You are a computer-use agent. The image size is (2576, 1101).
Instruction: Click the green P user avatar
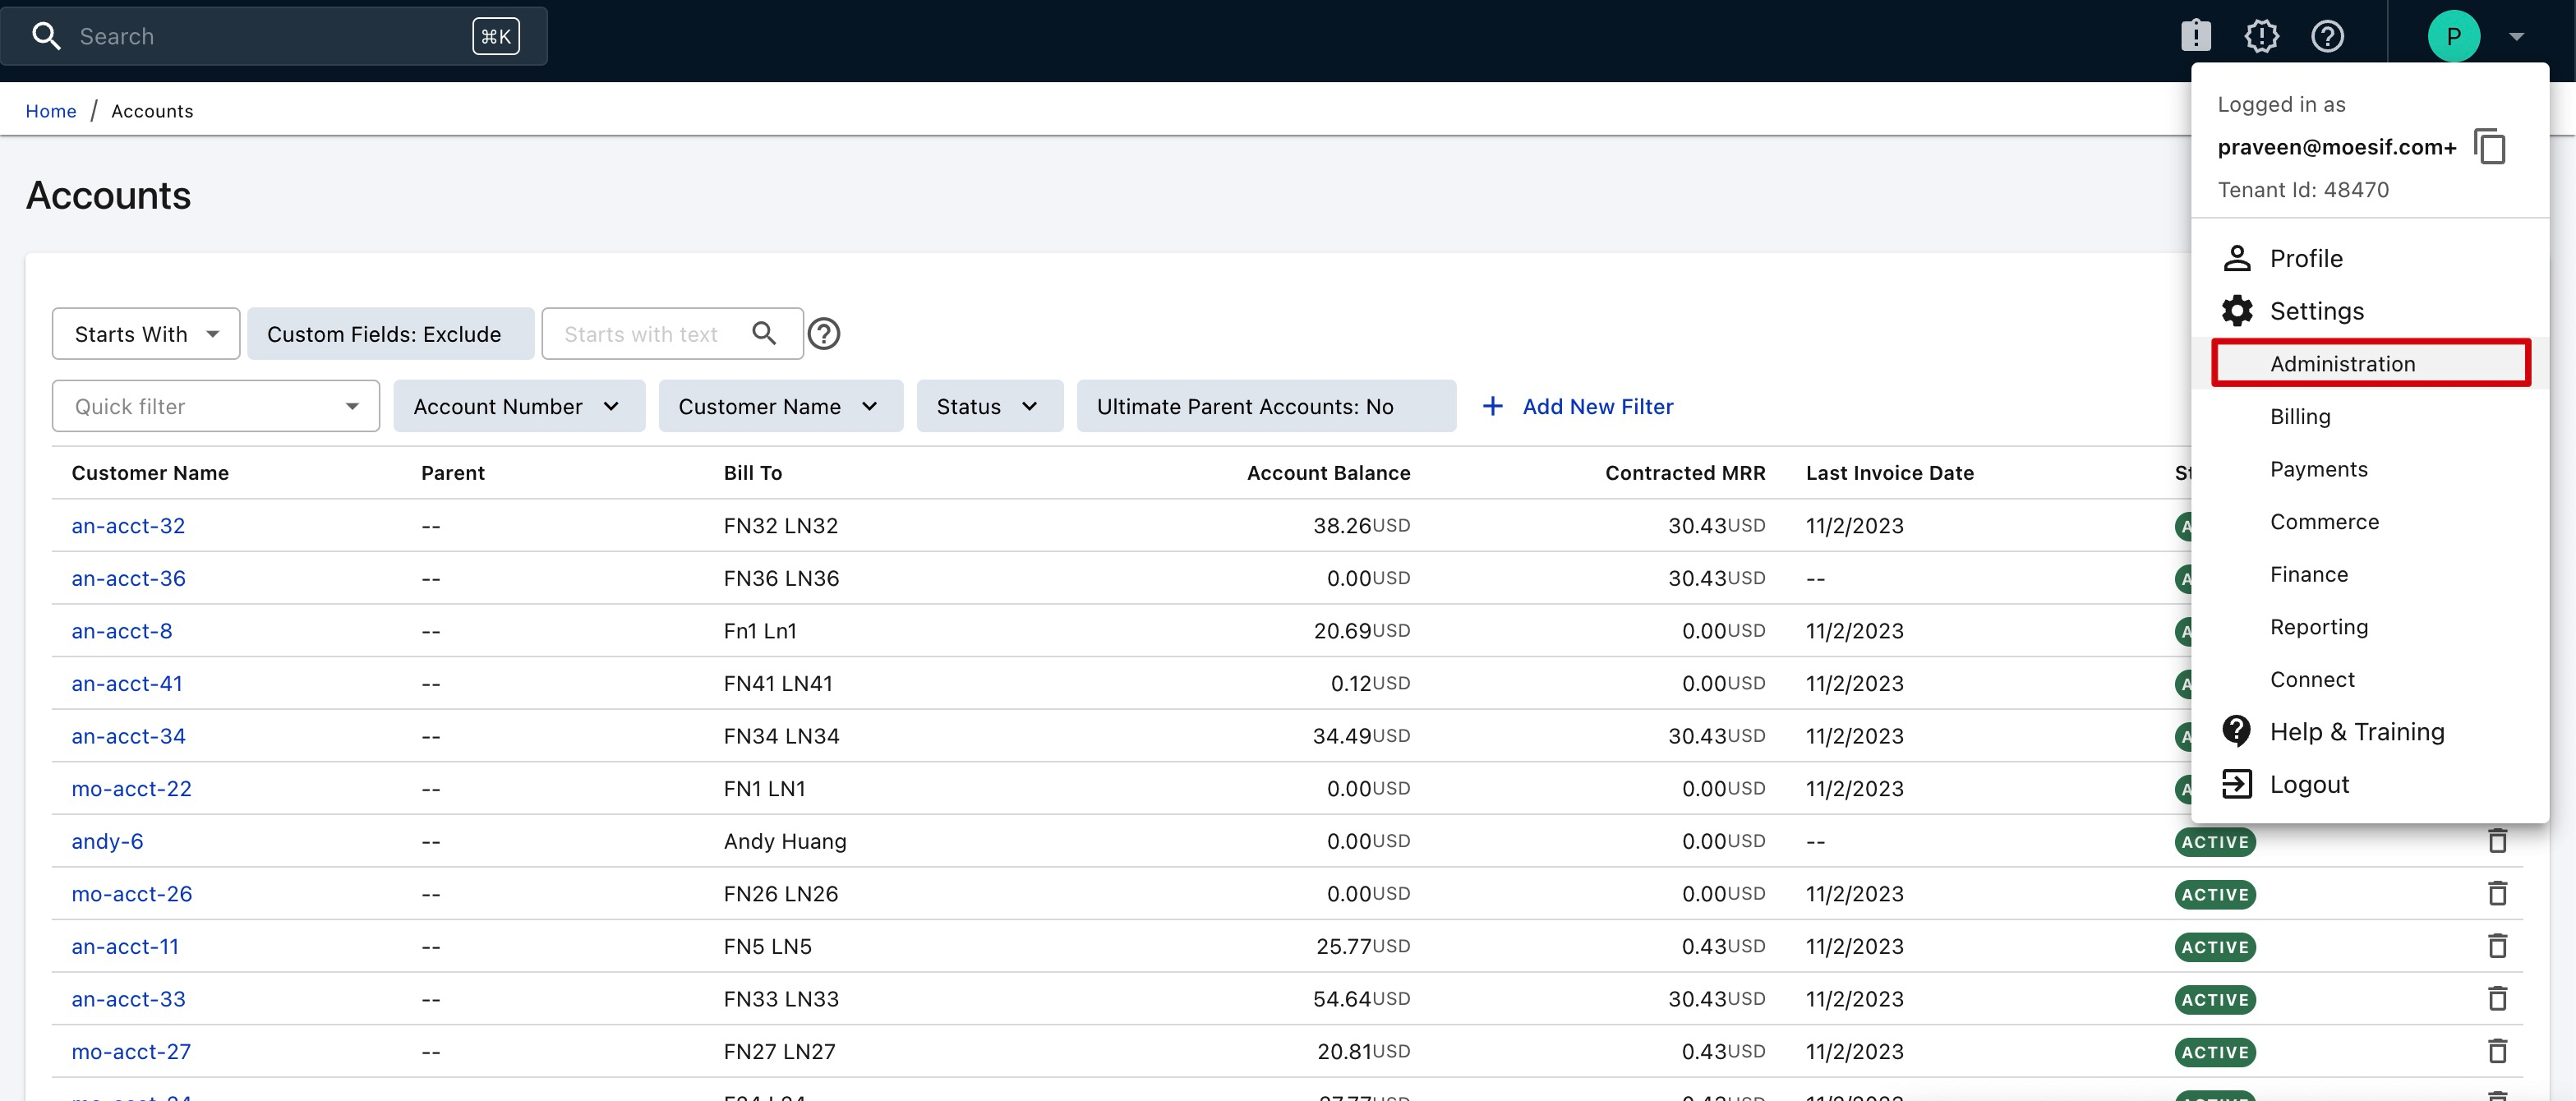[2453, 36]
